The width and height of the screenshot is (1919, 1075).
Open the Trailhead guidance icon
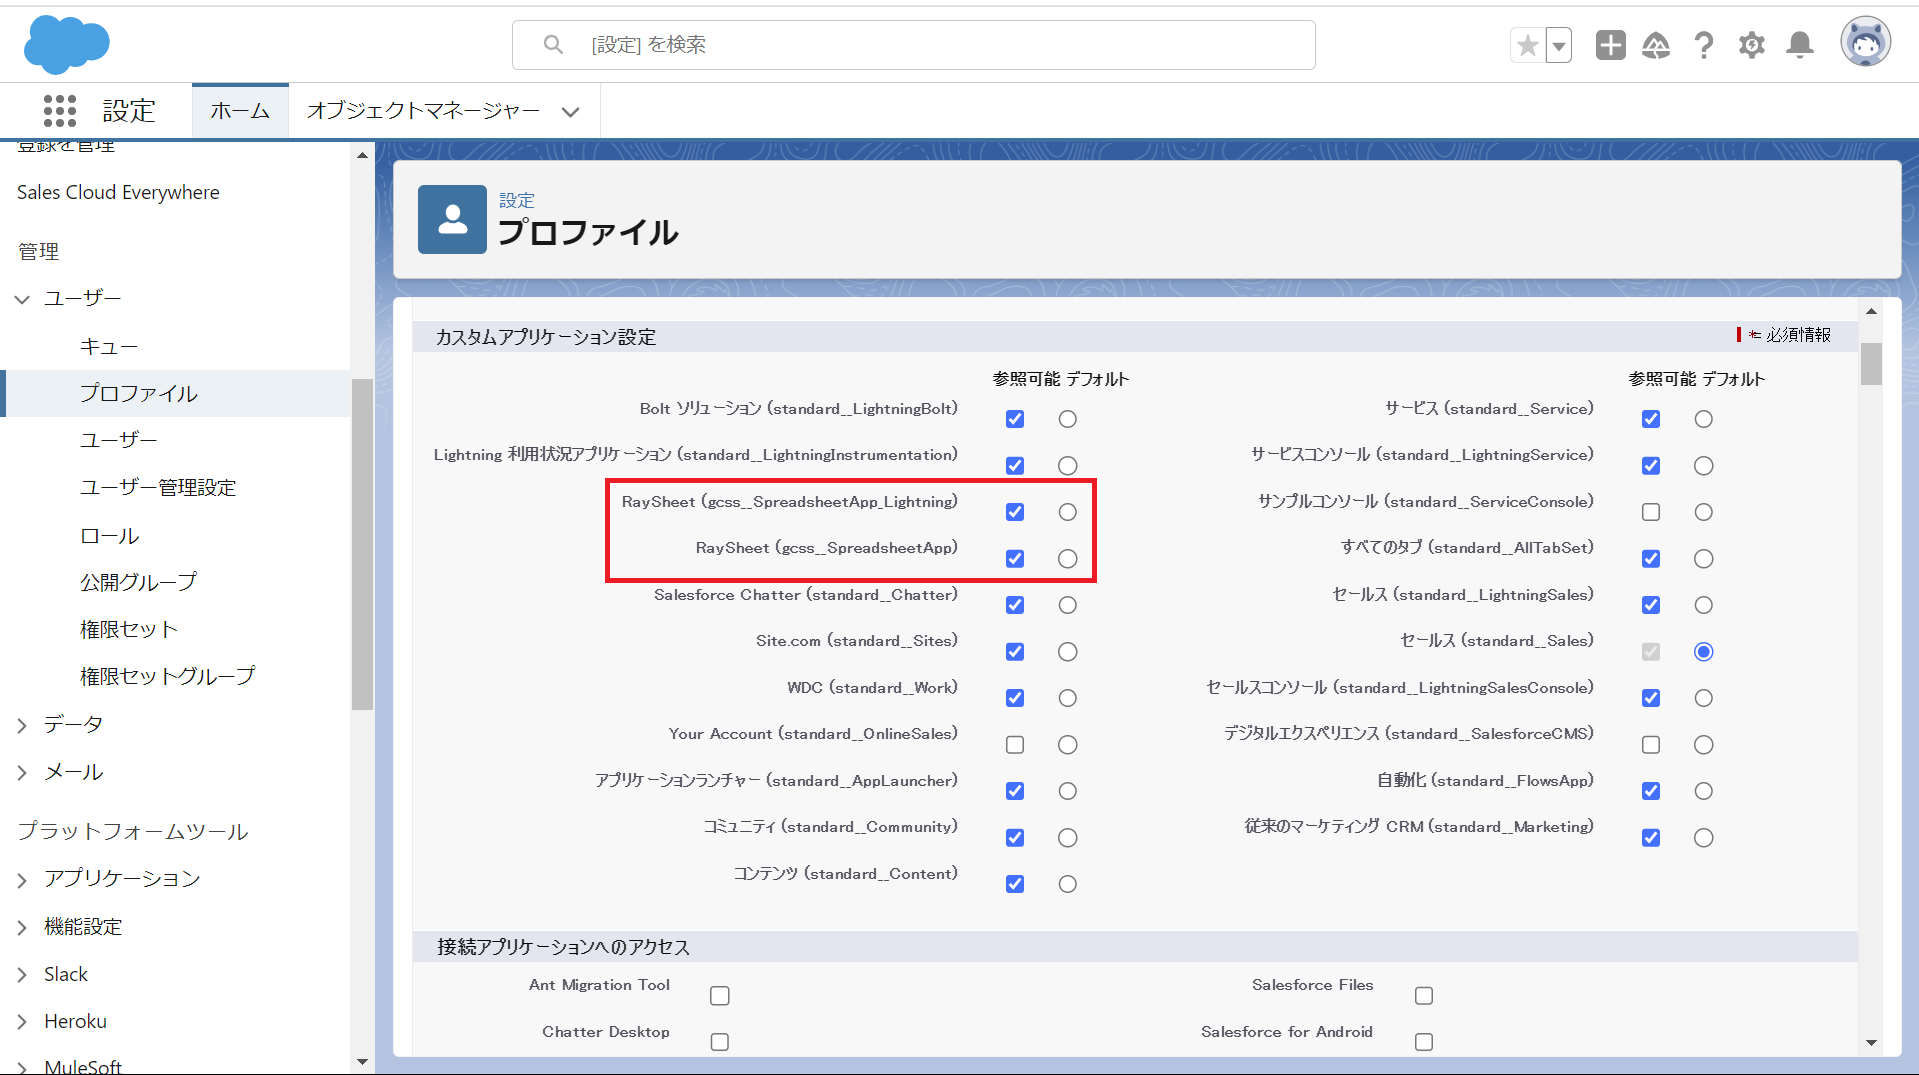point(1656,45)
